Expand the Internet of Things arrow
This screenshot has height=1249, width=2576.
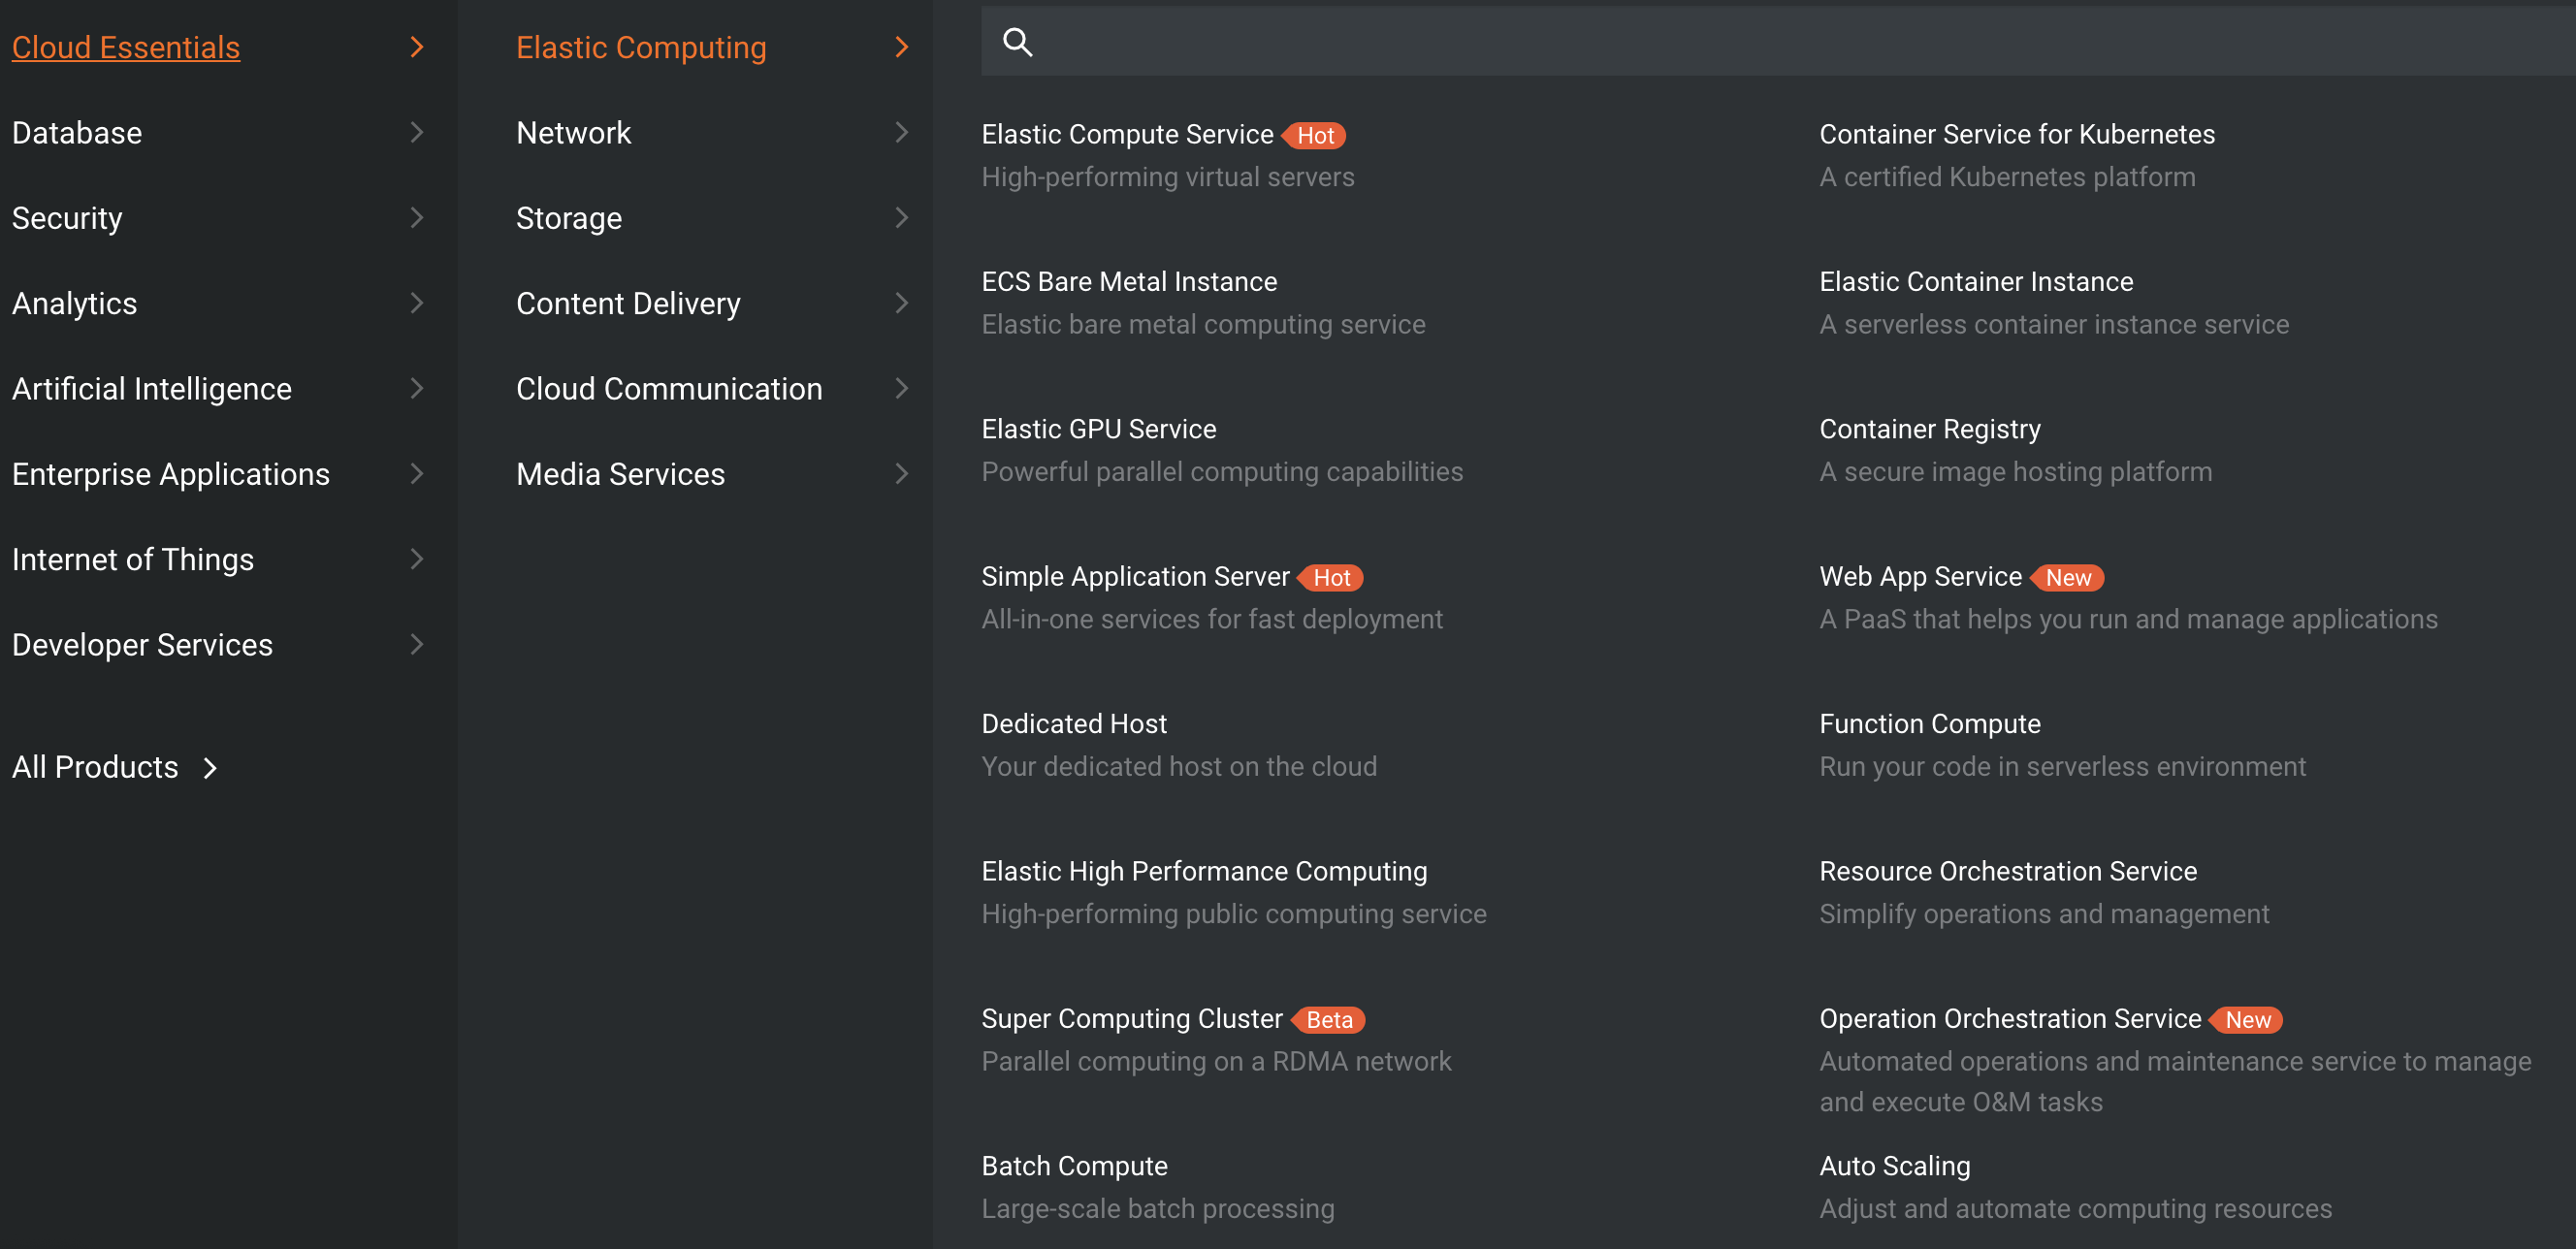(417, 559)
